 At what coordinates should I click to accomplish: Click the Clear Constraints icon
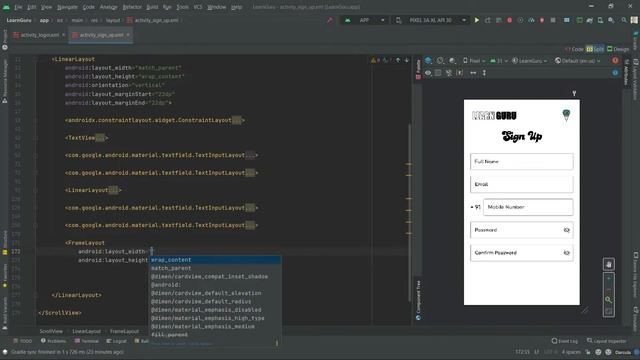click(449, 73)
